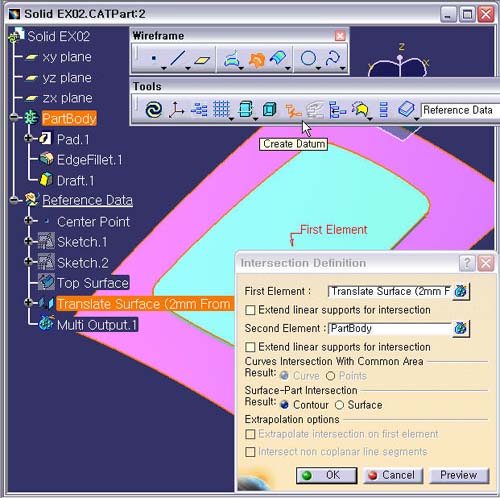Select the Contour result radio button
The width and height of the screenshot is (500, 498).
284,405
